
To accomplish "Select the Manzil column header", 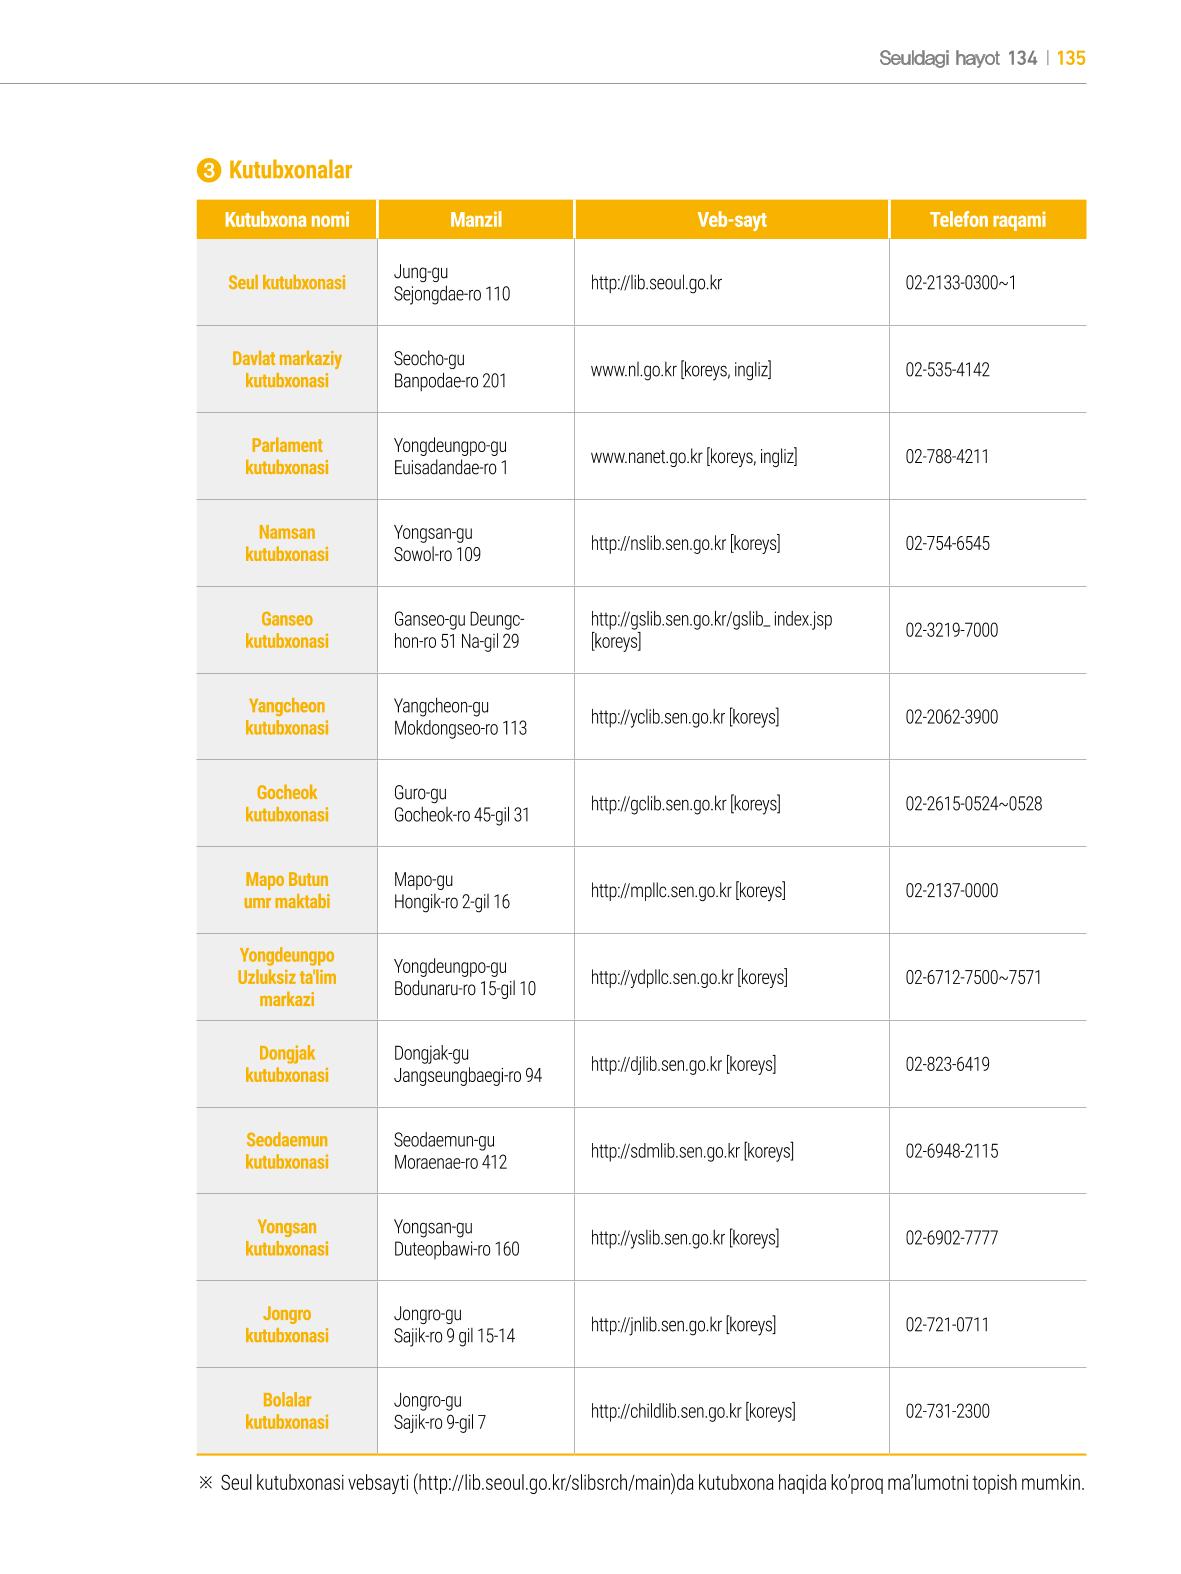I will click(x=476, y=220).
